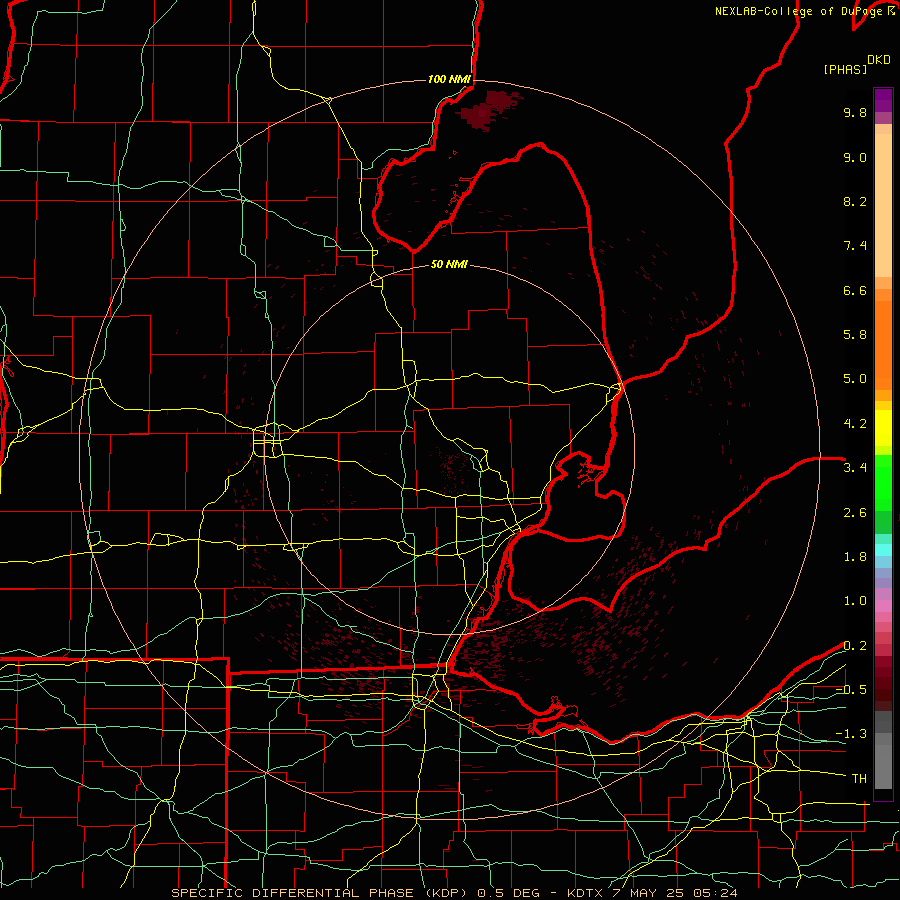This screenshot has width=900, height=900.
Task: Select the 4.2 scale value
Action: (x=855, y=424)
